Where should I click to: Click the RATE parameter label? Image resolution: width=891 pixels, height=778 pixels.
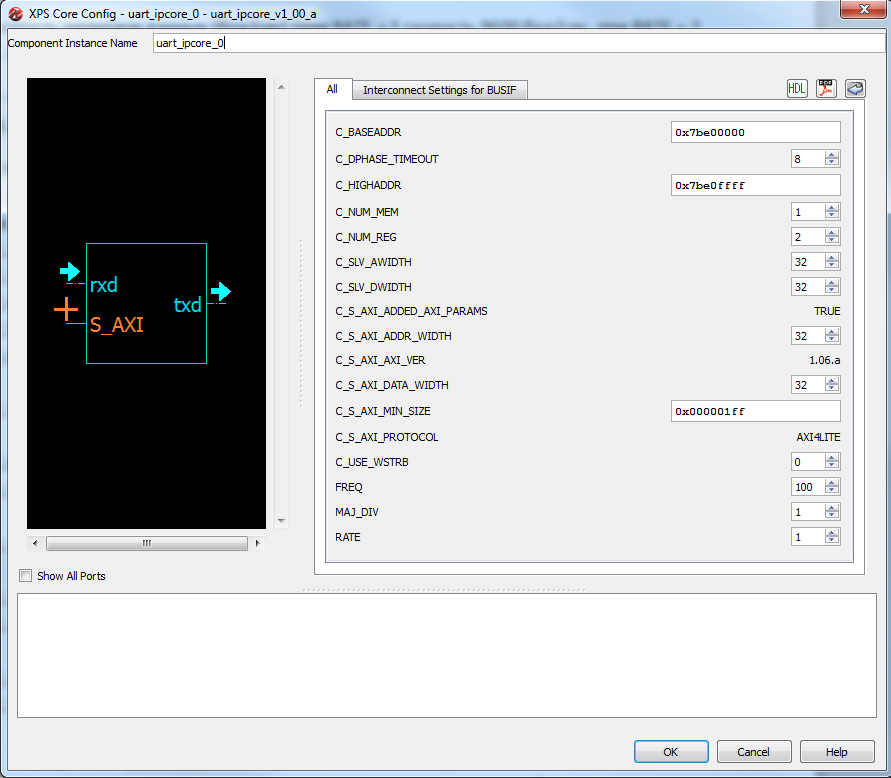tap(348, 537)
